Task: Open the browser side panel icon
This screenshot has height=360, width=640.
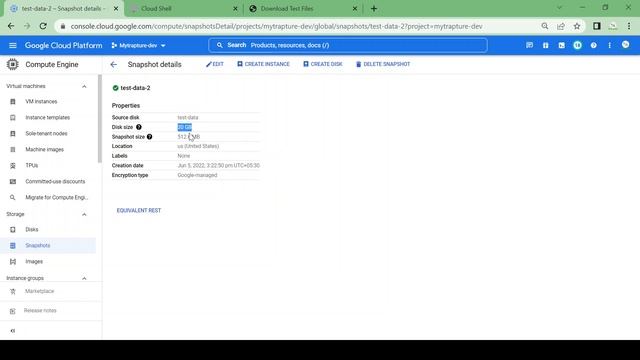Action: [597, 26]
